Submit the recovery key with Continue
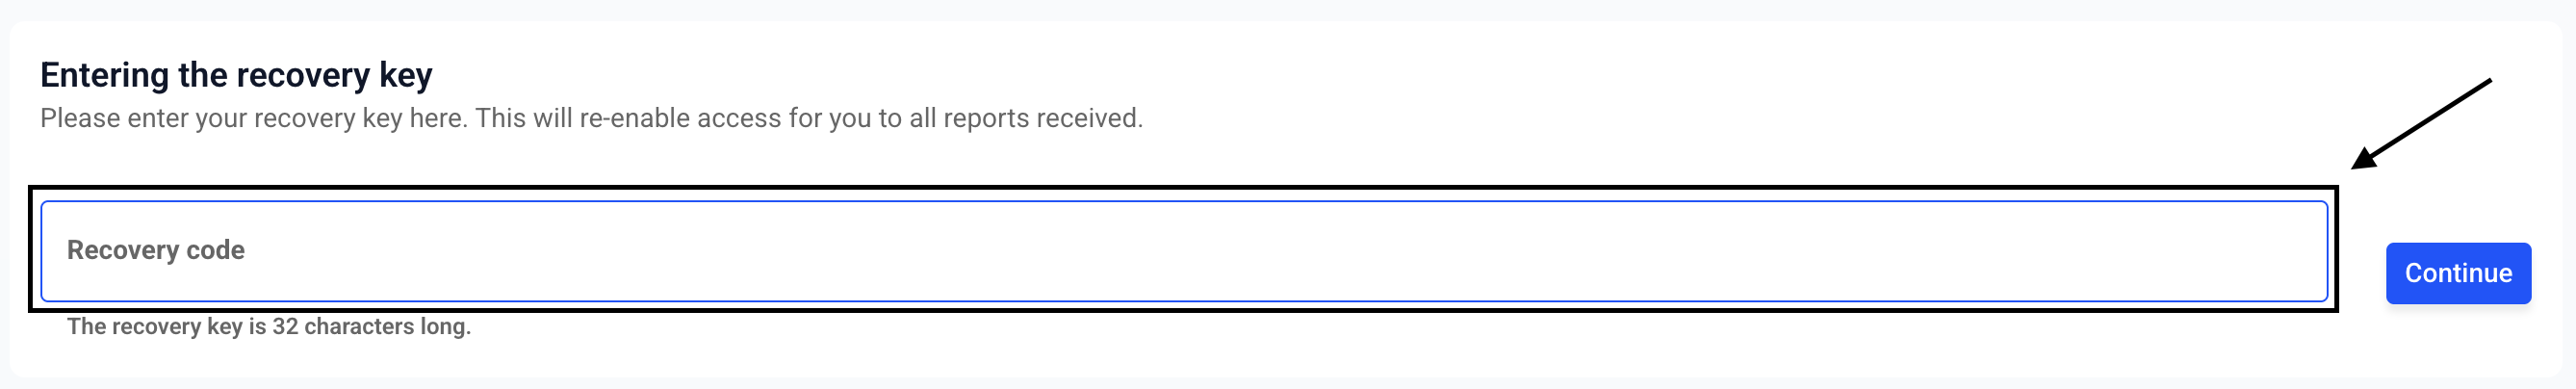 point(2457,273)
